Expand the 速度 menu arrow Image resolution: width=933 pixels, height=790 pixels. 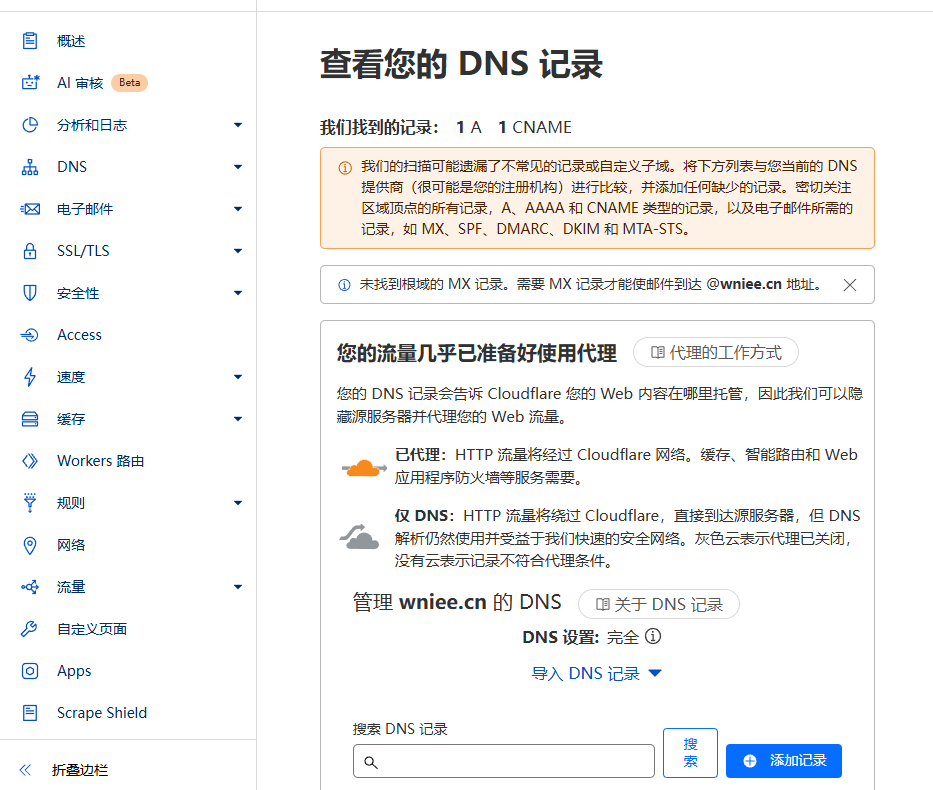coord(238,377)
